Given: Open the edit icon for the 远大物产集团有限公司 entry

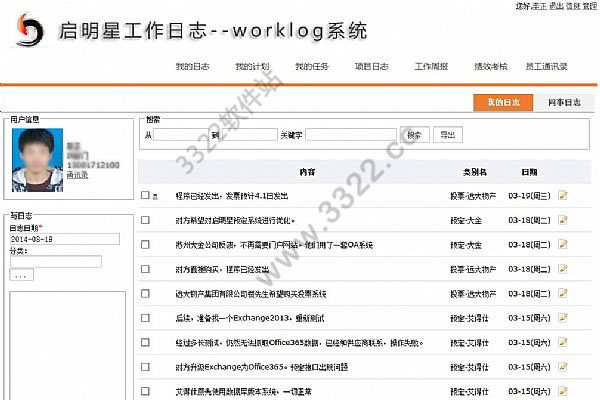Looking at the screenshot, I should (562, 293).
